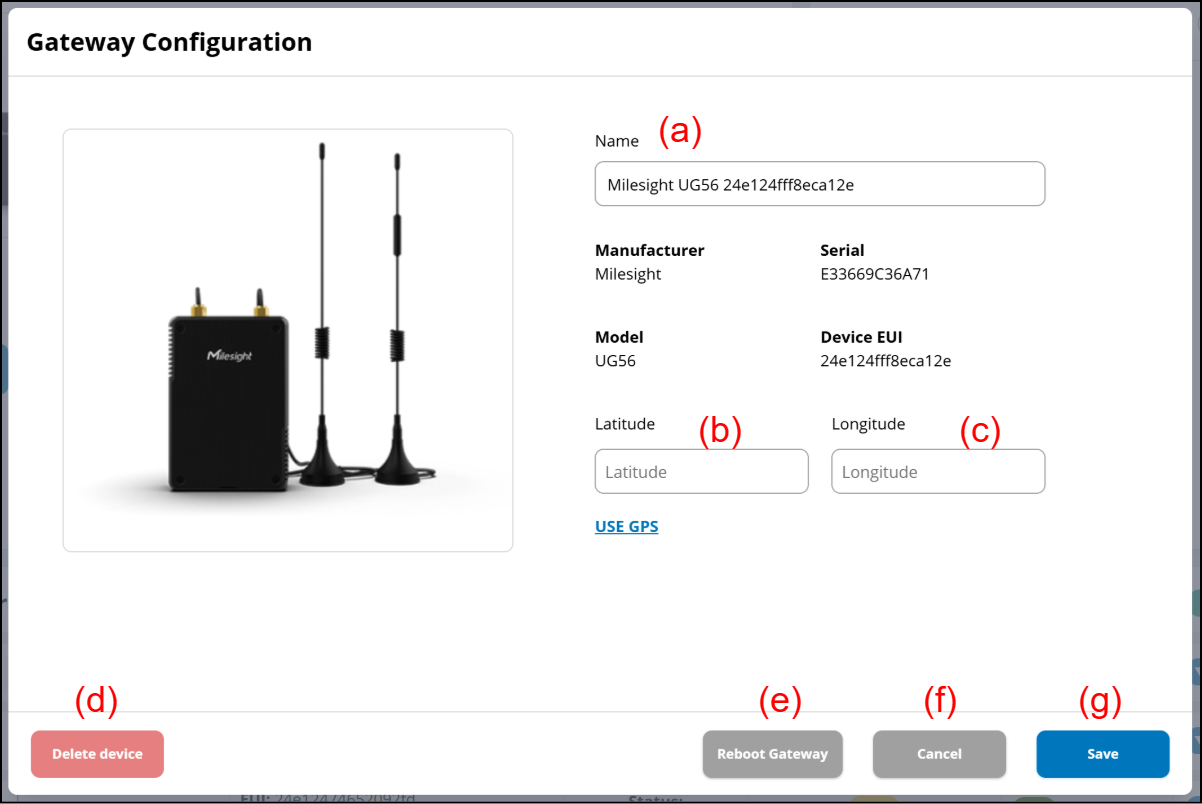Click the Reboot Gateway button
The image size is (1202, 804).
coord(772,754)
